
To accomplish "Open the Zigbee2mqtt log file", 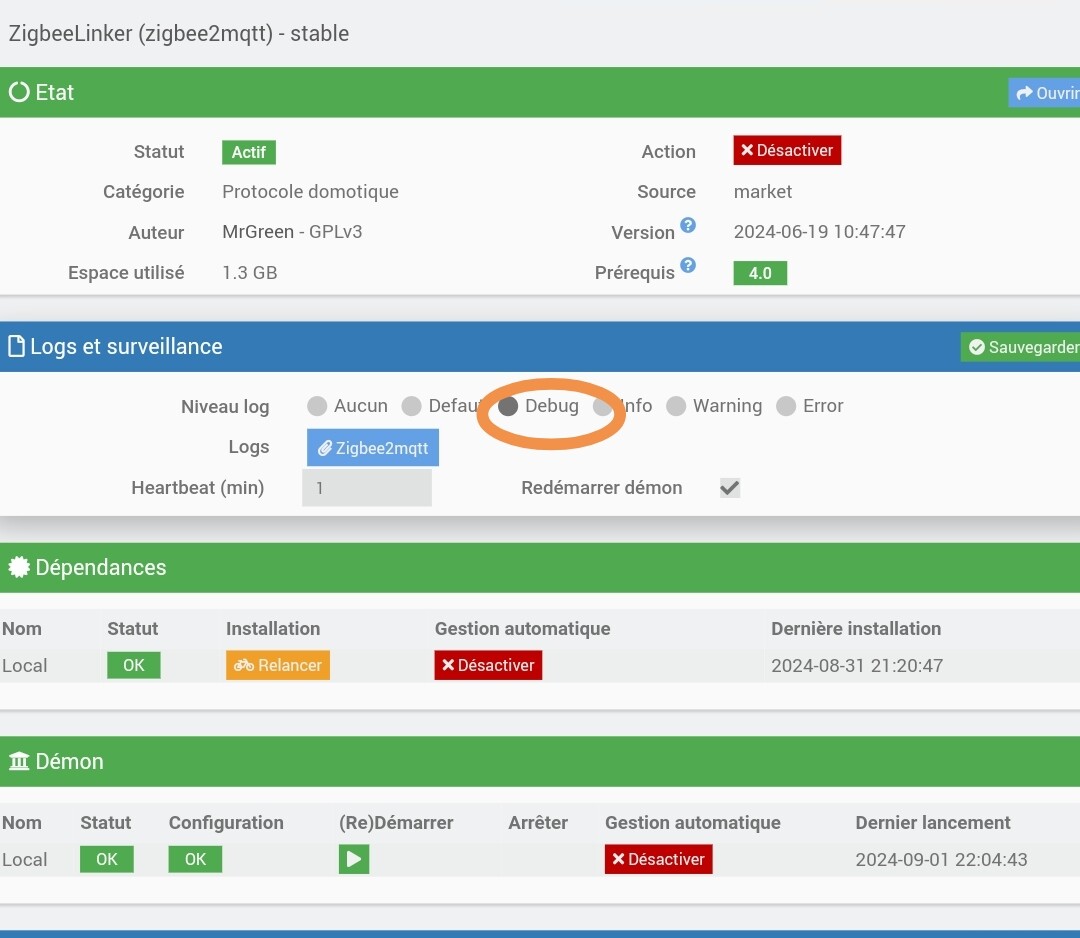I will pyautogui.click(x=373, y=448).
